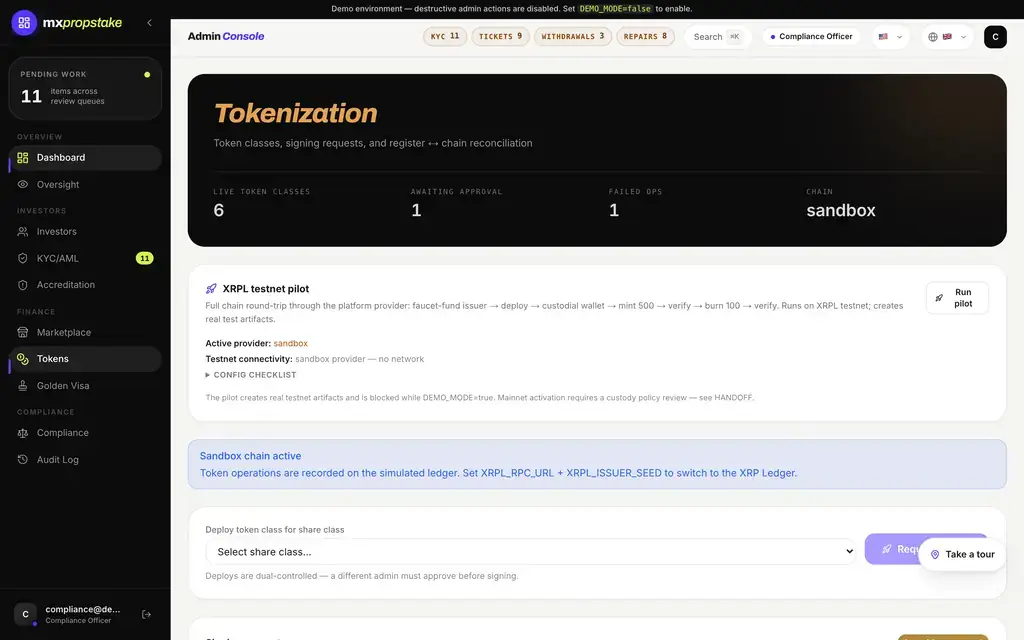Open the Golden Visa page
1024x640 pixels.
[x=85, y=386]
